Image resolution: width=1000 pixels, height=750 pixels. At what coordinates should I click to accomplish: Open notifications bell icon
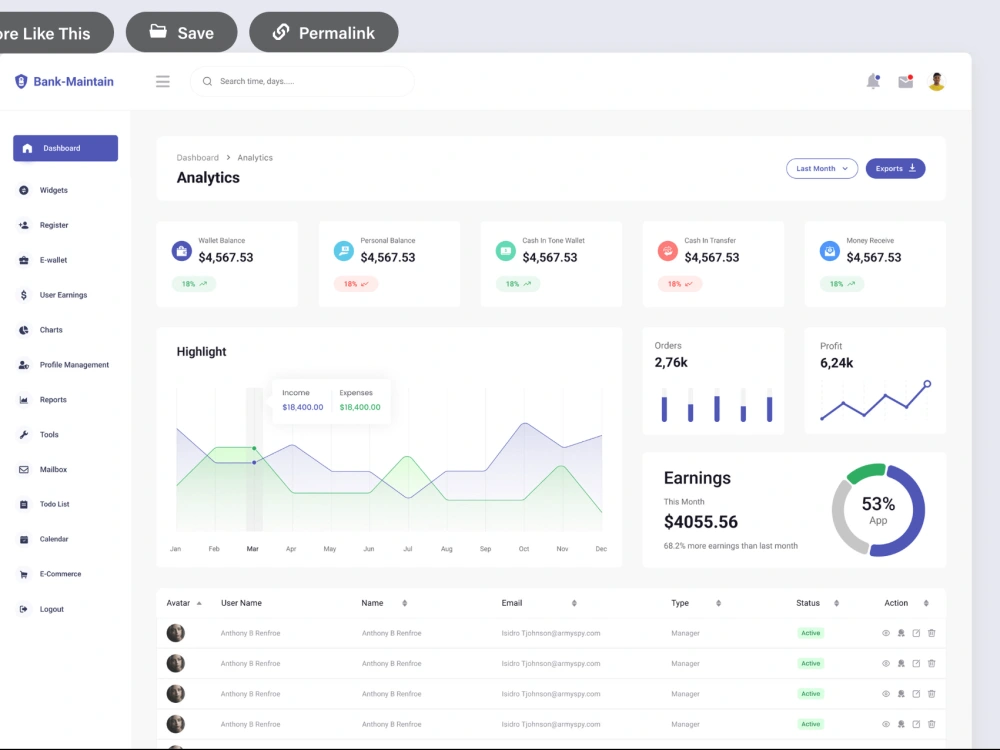click(x=873, y=81)
